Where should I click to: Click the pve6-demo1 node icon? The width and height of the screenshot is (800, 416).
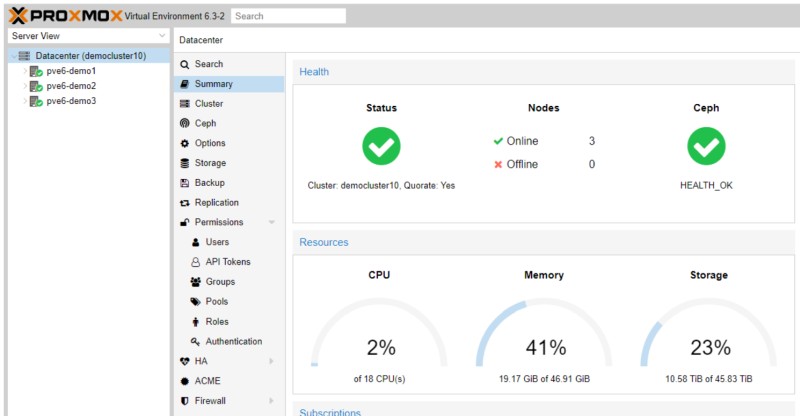pyautogui.click(x=36, y=71)
